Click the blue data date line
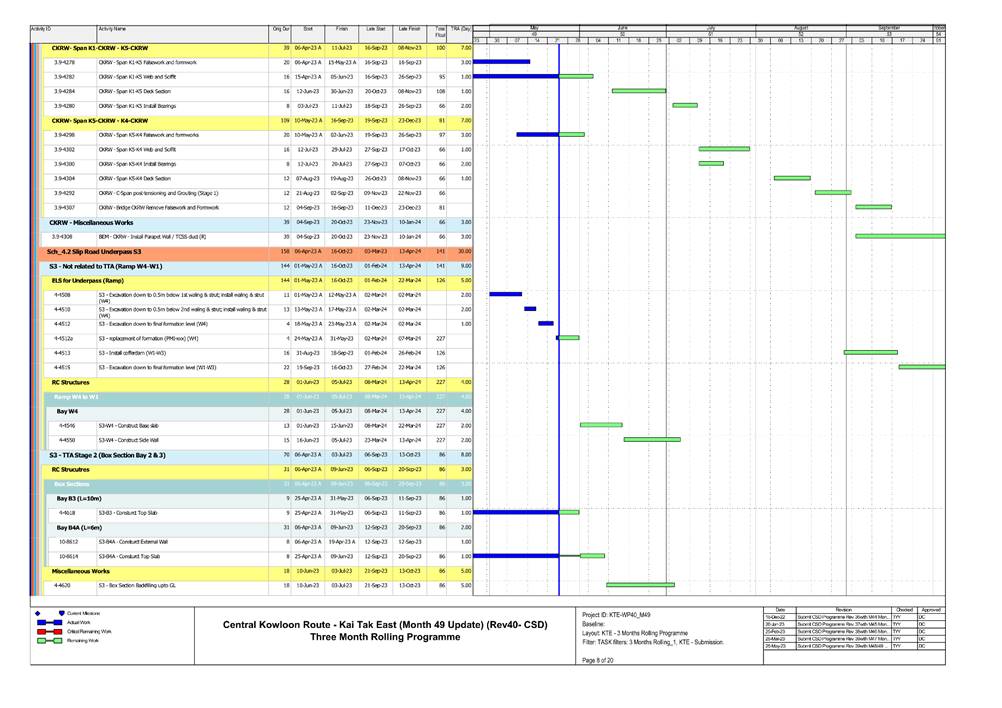The image size is (1002, 708). click(x=558, y=300)
